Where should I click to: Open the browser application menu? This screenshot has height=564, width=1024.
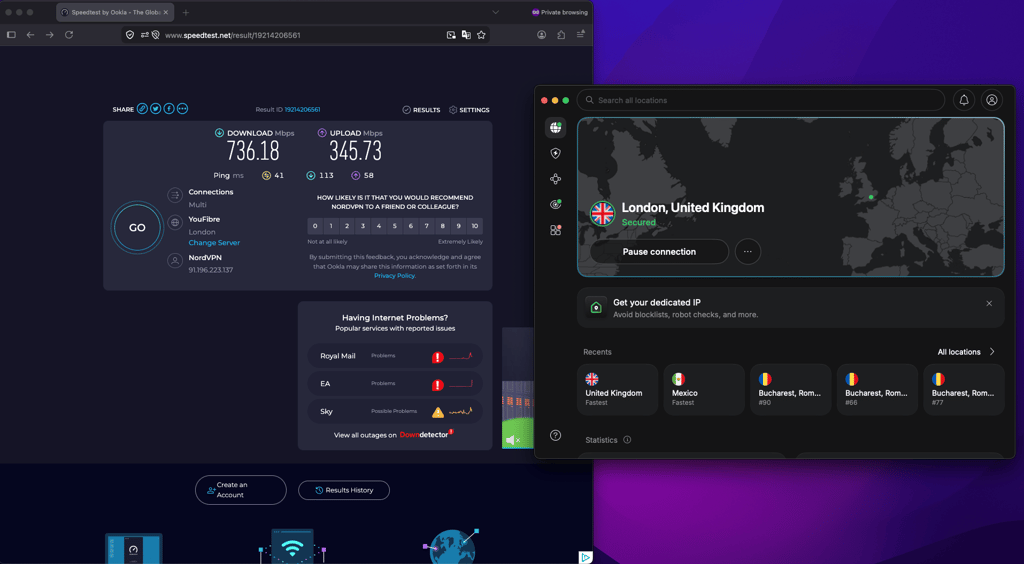point(581,35)
